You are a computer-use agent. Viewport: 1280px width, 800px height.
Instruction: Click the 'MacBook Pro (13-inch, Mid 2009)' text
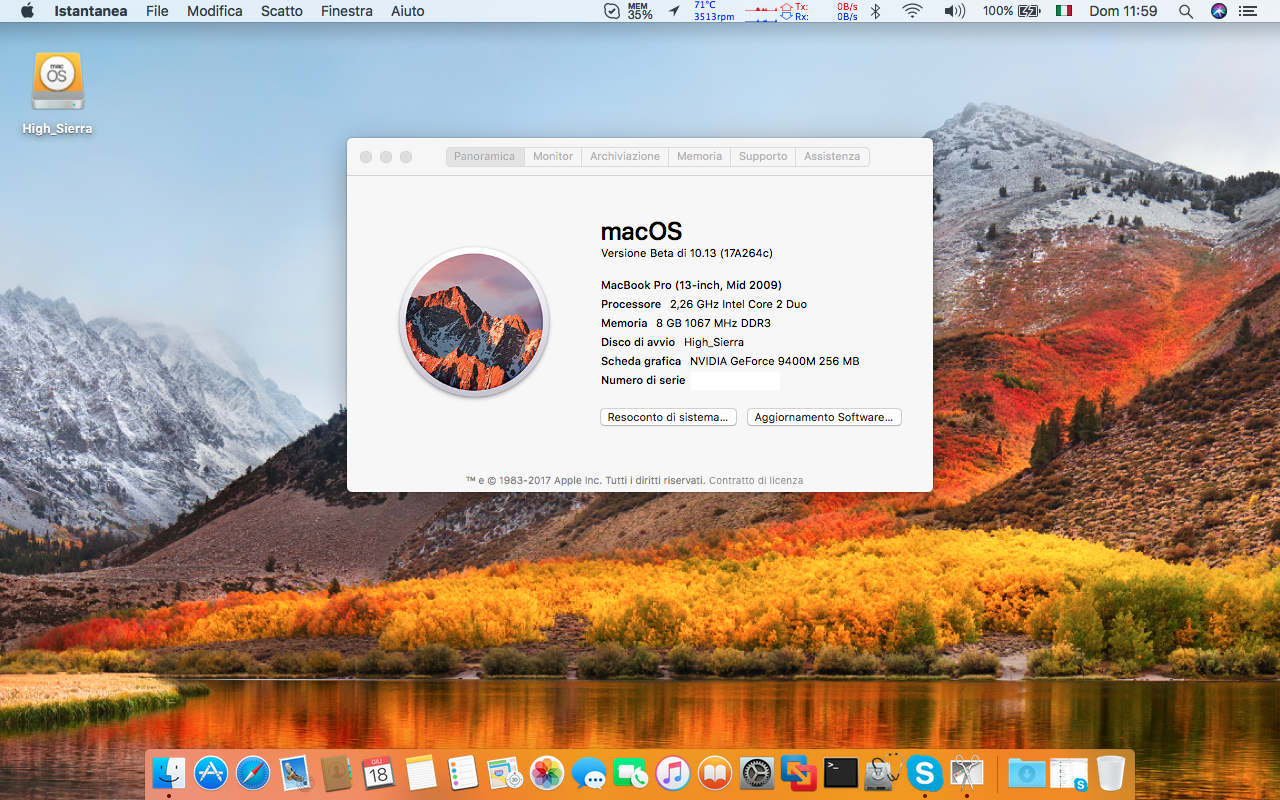(691, 285)
